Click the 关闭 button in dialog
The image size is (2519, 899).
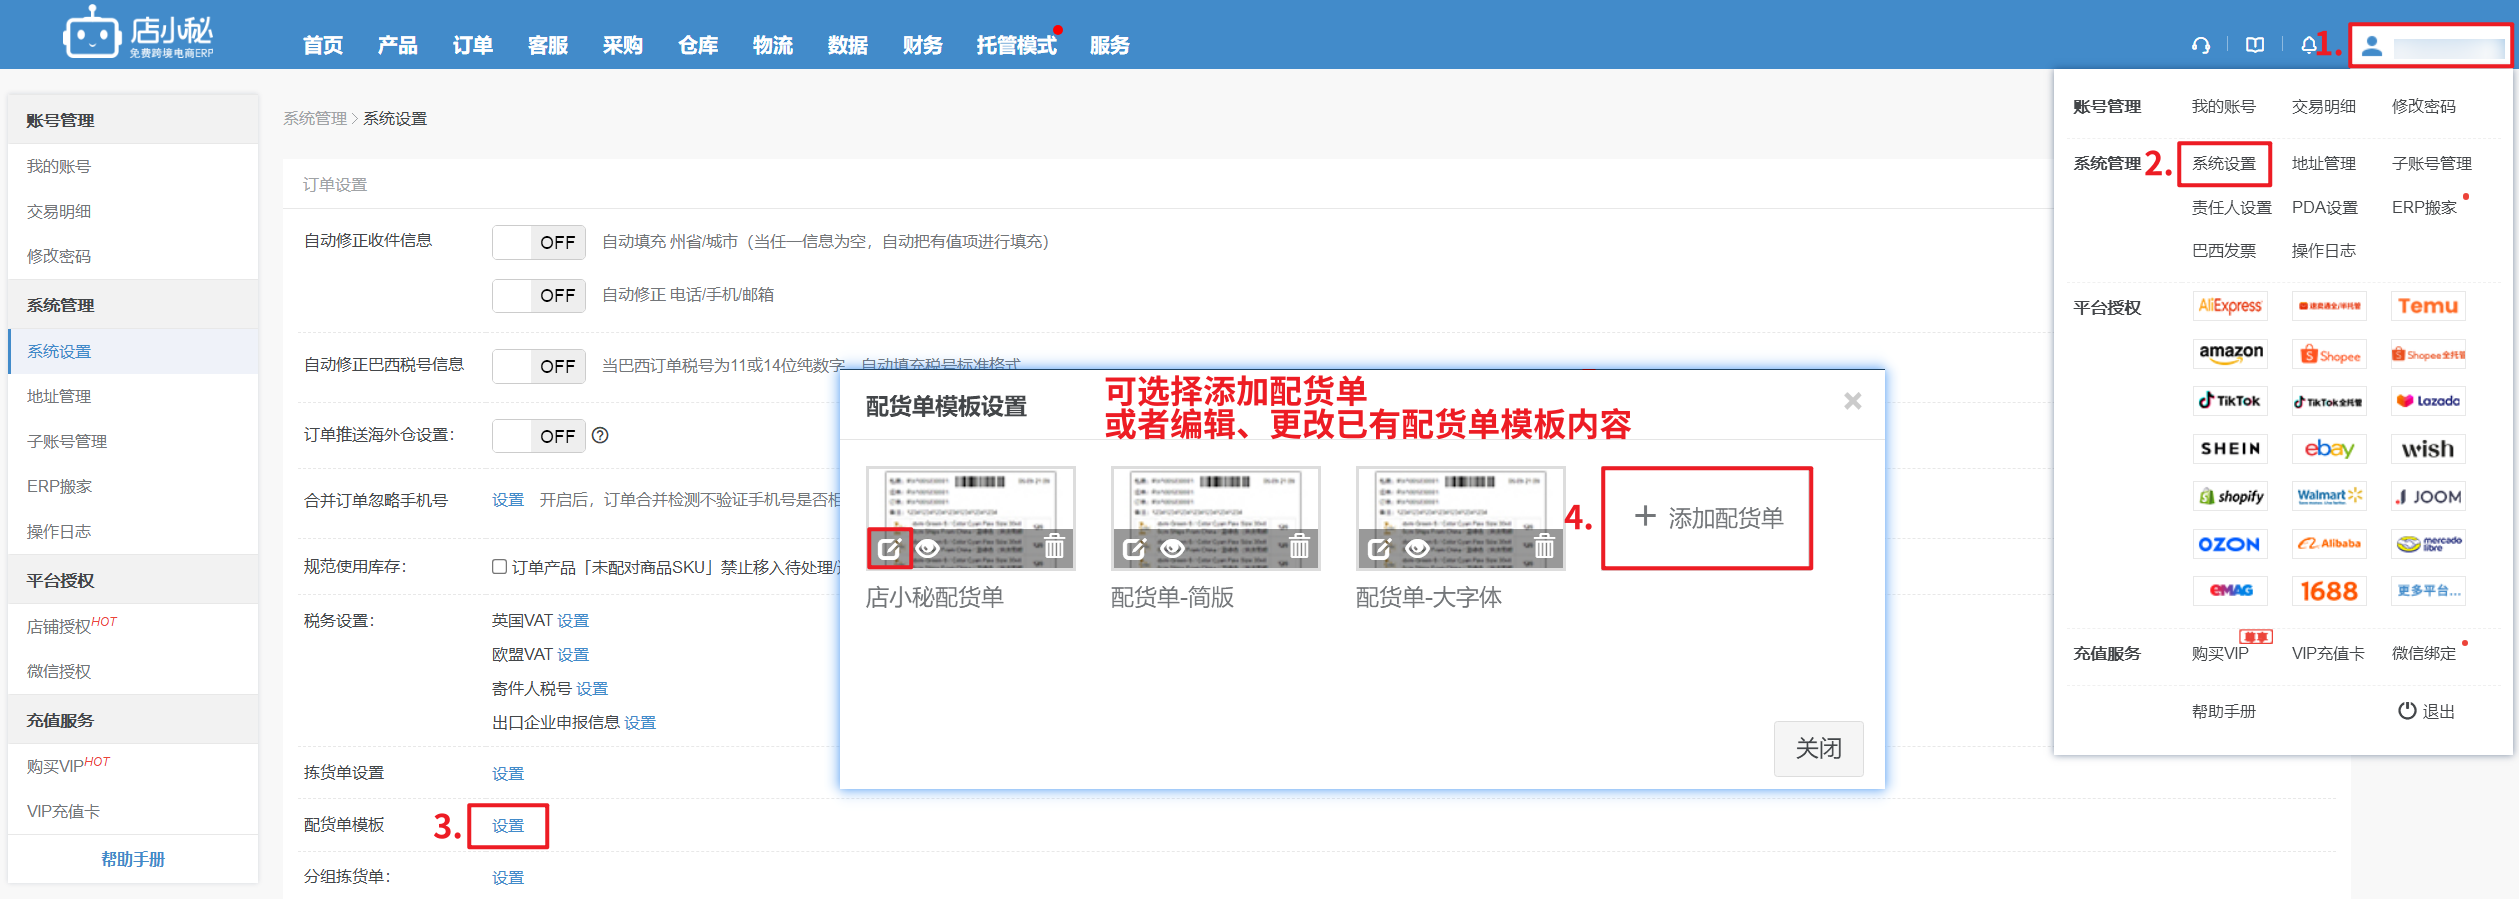(1817, 748)
